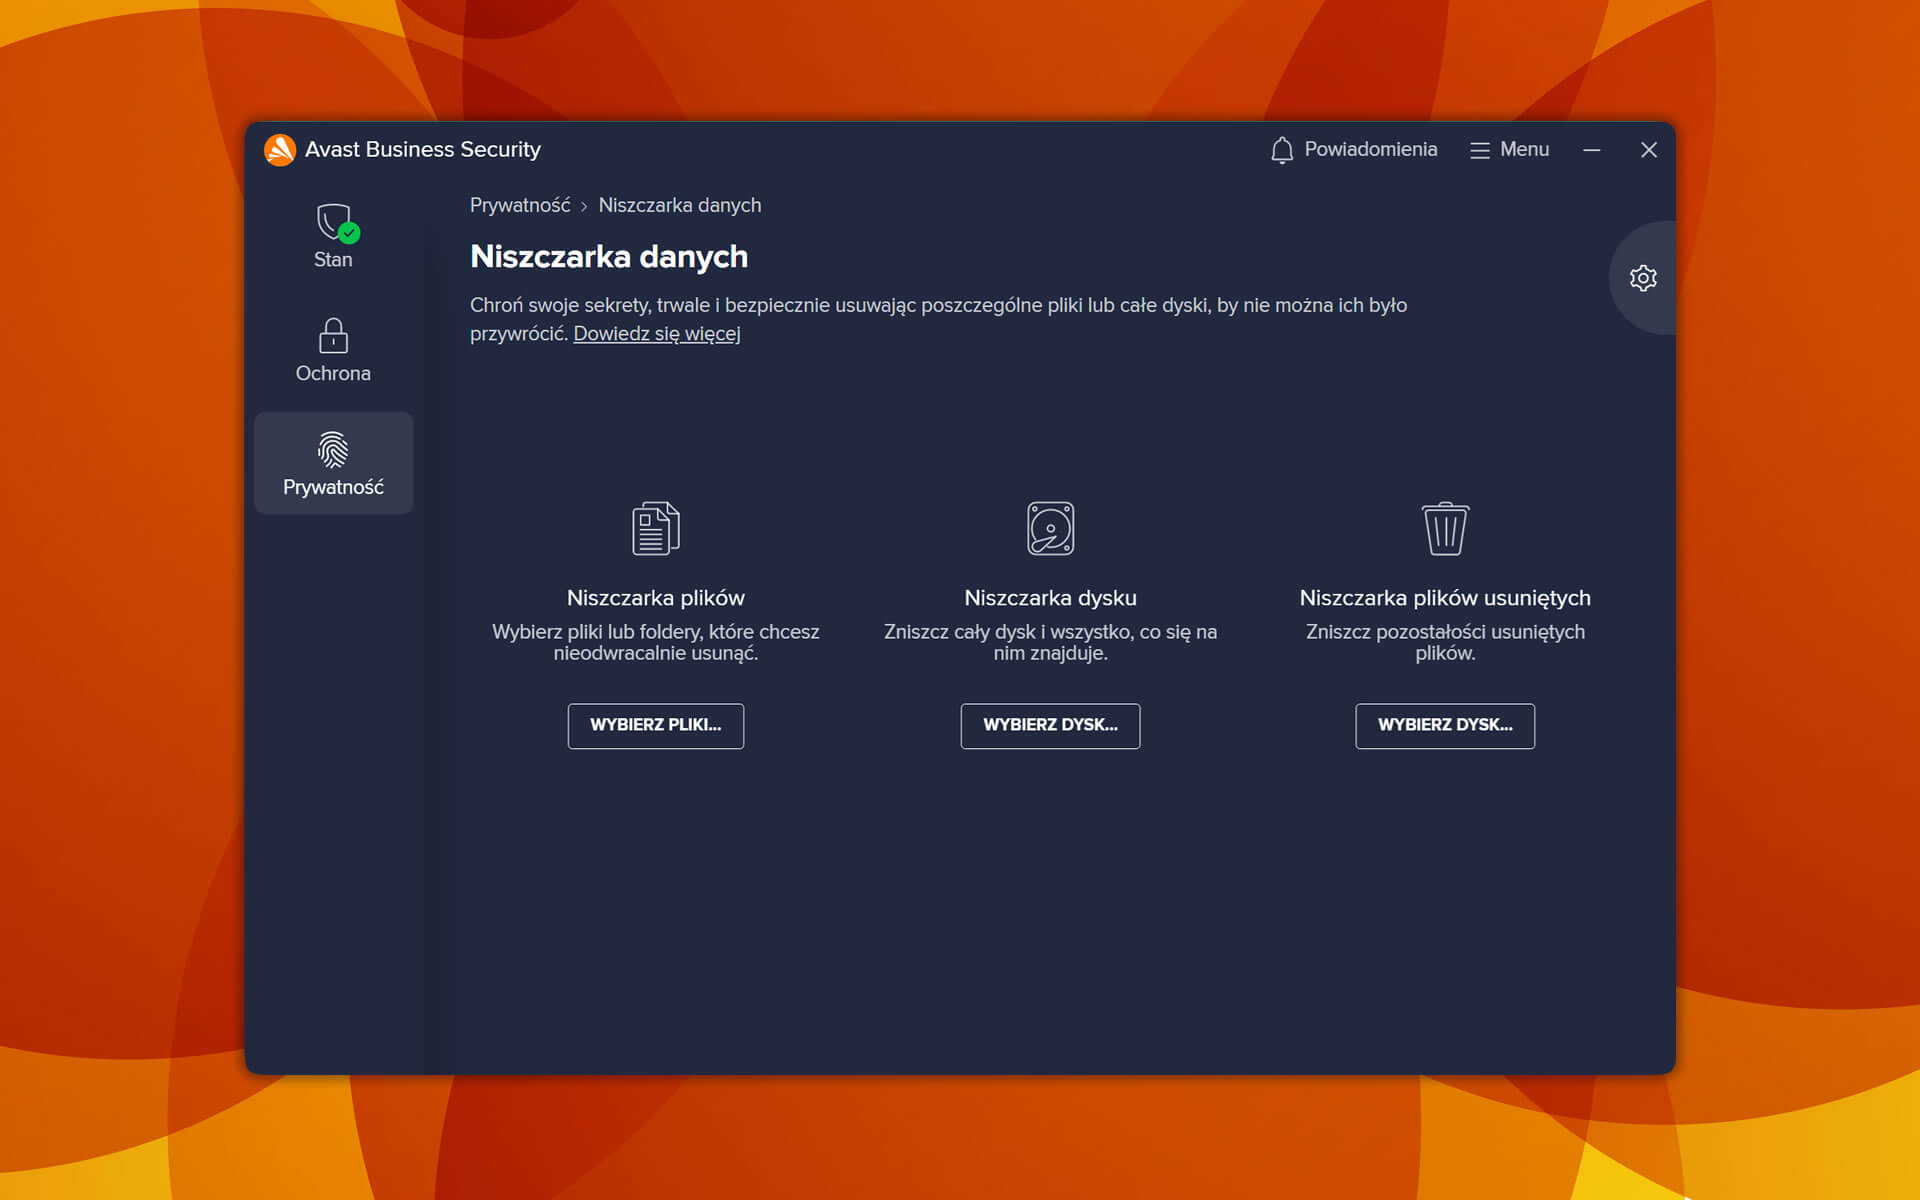The width and height of the screenshot is (1920, 1200).
Task: Click the Niszczarka plików document icon
Action: [x=656, y=528]
